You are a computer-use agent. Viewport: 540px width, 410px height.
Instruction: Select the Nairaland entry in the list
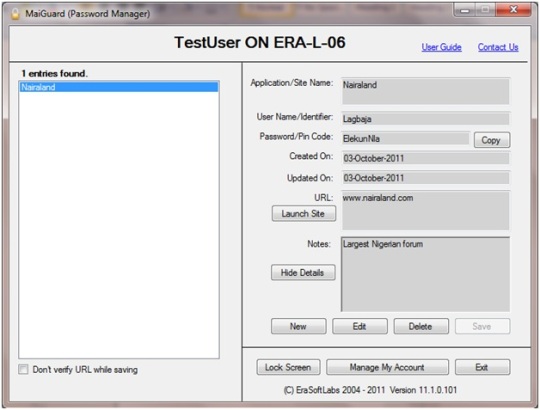[119, 87]
